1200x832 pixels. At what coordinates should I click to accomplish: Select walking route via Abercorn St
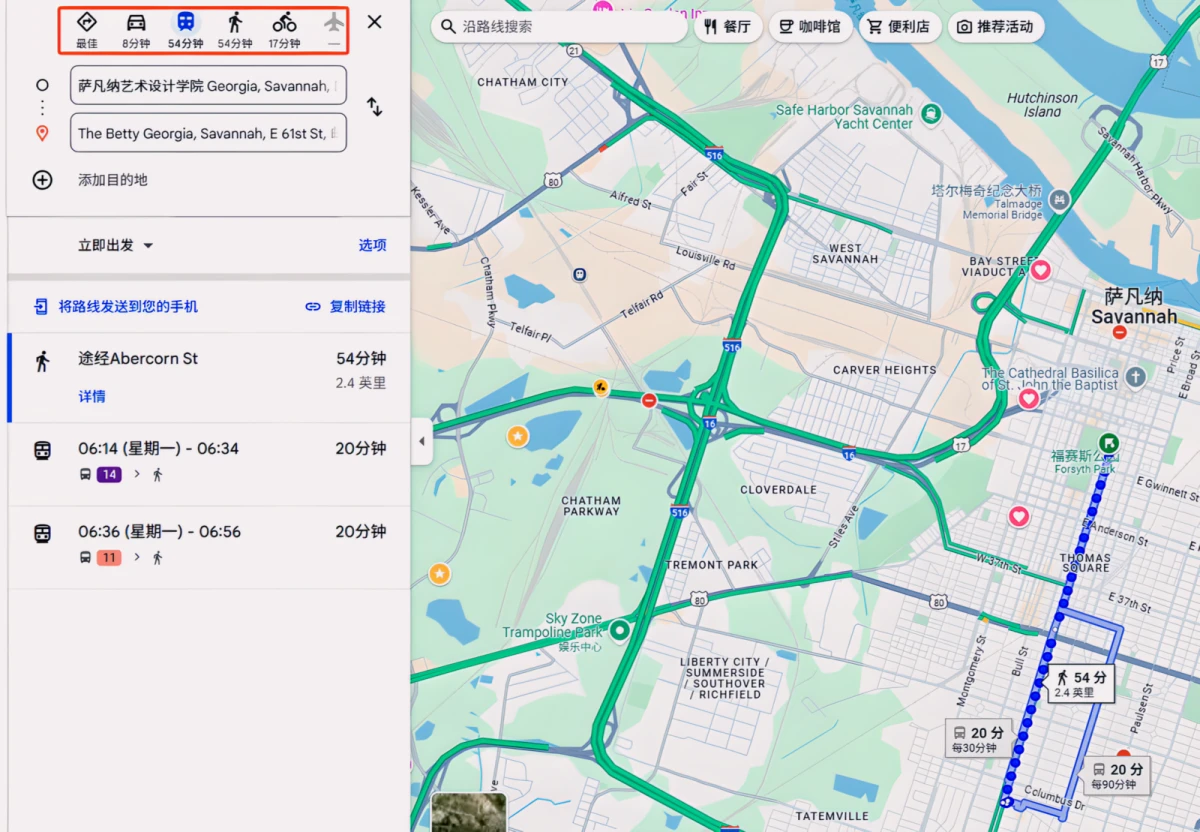pos(208,377)
